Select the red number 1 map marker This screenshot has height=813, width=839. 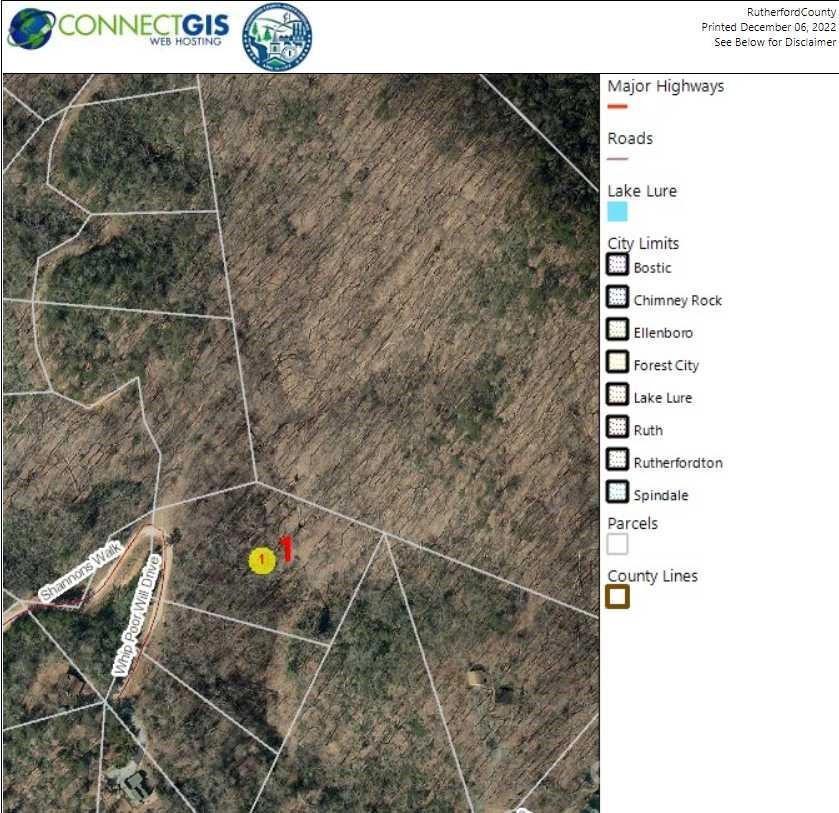pyautogui.click(x=284, y=548)
